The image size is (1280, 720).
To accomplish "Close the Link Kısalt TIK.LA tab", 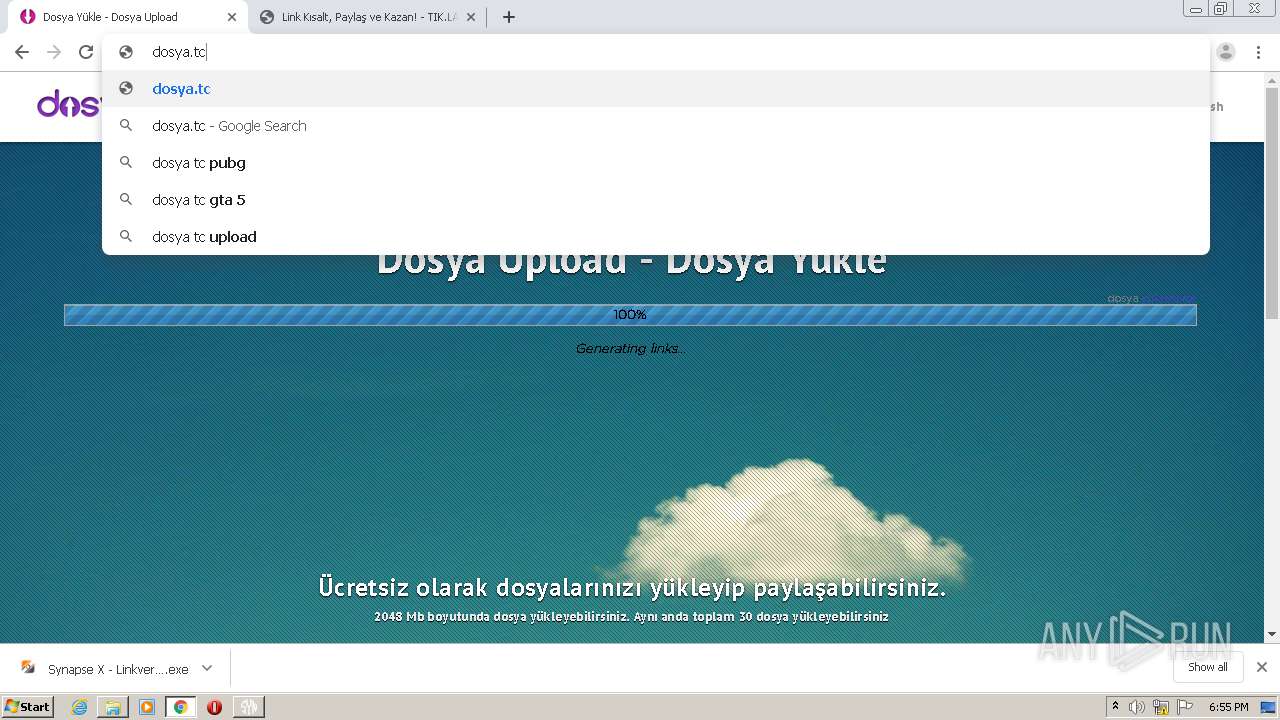I will pos(471,17).
